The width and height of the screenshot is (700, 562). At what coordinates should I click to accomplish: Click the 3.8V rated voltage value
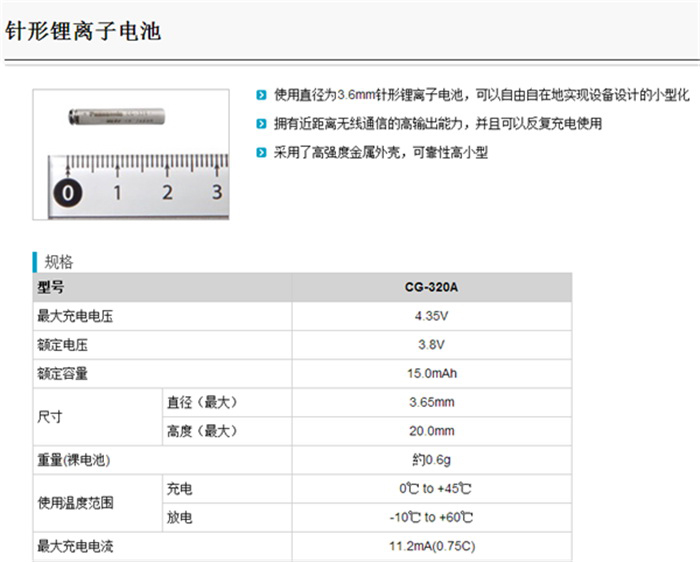point(432,345)
